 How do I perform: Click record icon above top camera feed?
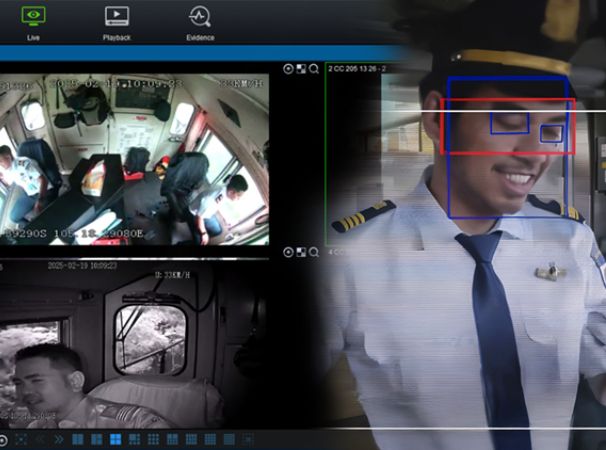[288, 69]
